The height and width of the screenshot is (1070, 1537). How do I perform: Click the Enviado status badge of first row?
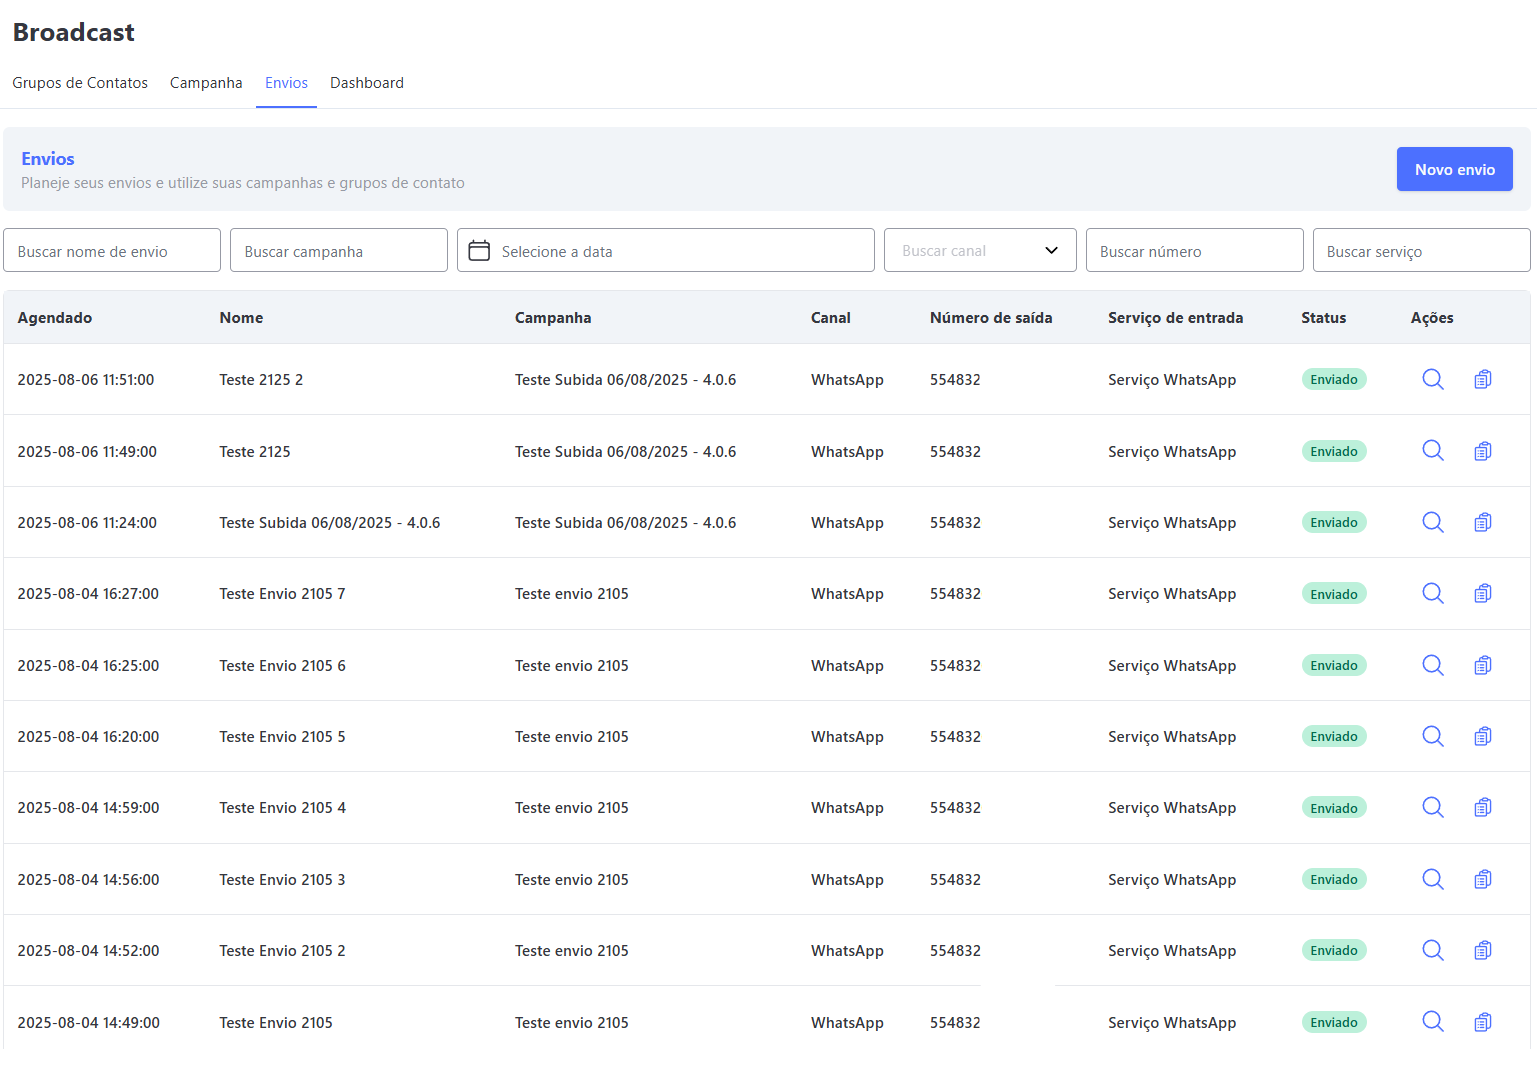(x=1333, y=380)
